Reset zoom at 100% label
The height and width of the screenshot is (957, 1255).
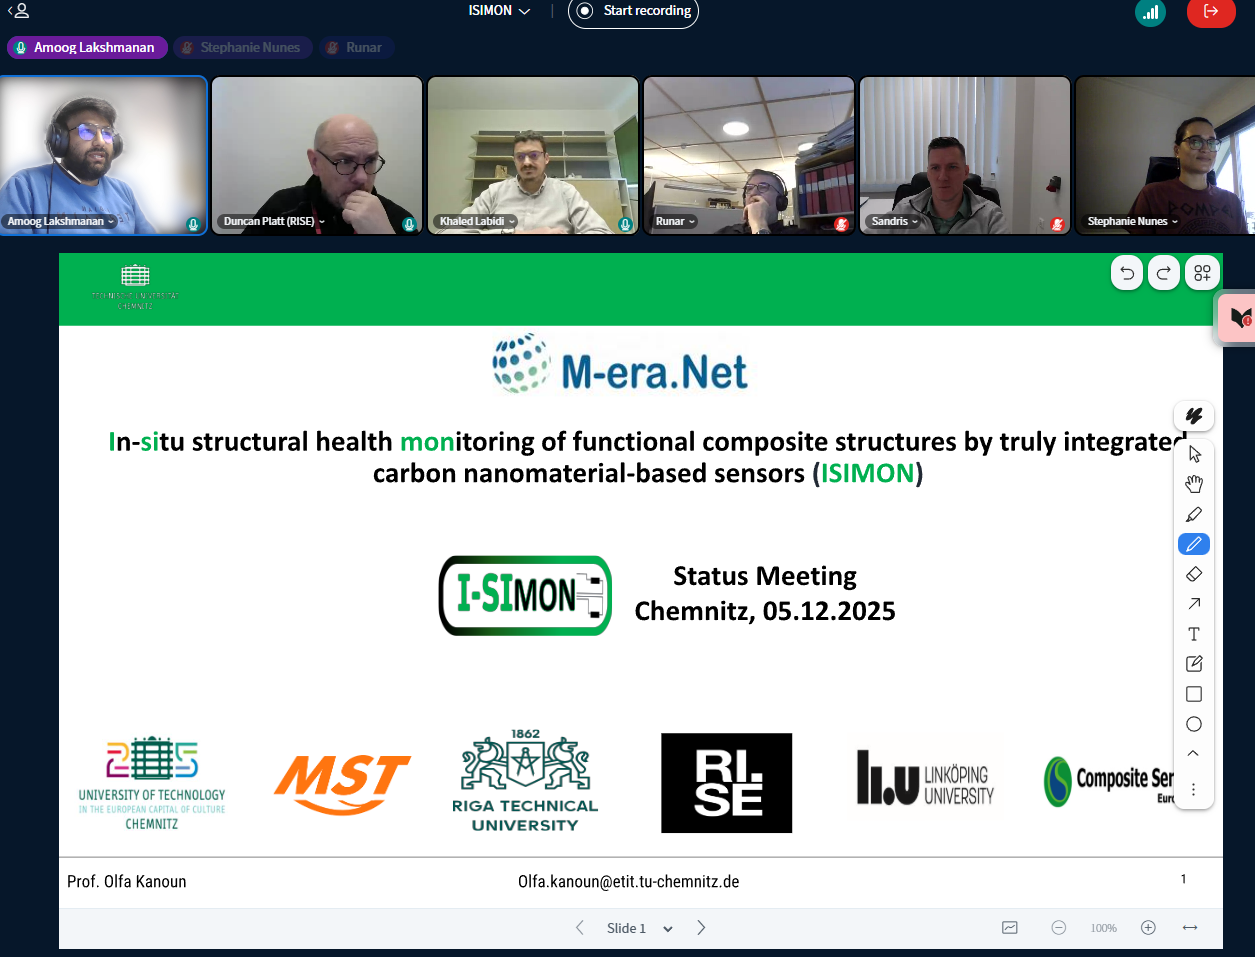[1104, 928]
